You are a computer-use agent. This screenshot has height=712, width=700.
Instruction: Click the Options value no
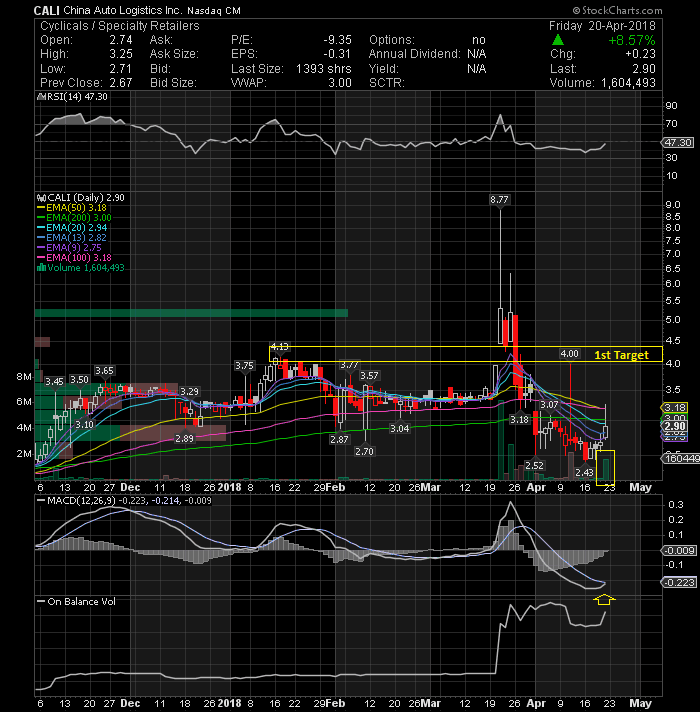(x=478, y=40)
